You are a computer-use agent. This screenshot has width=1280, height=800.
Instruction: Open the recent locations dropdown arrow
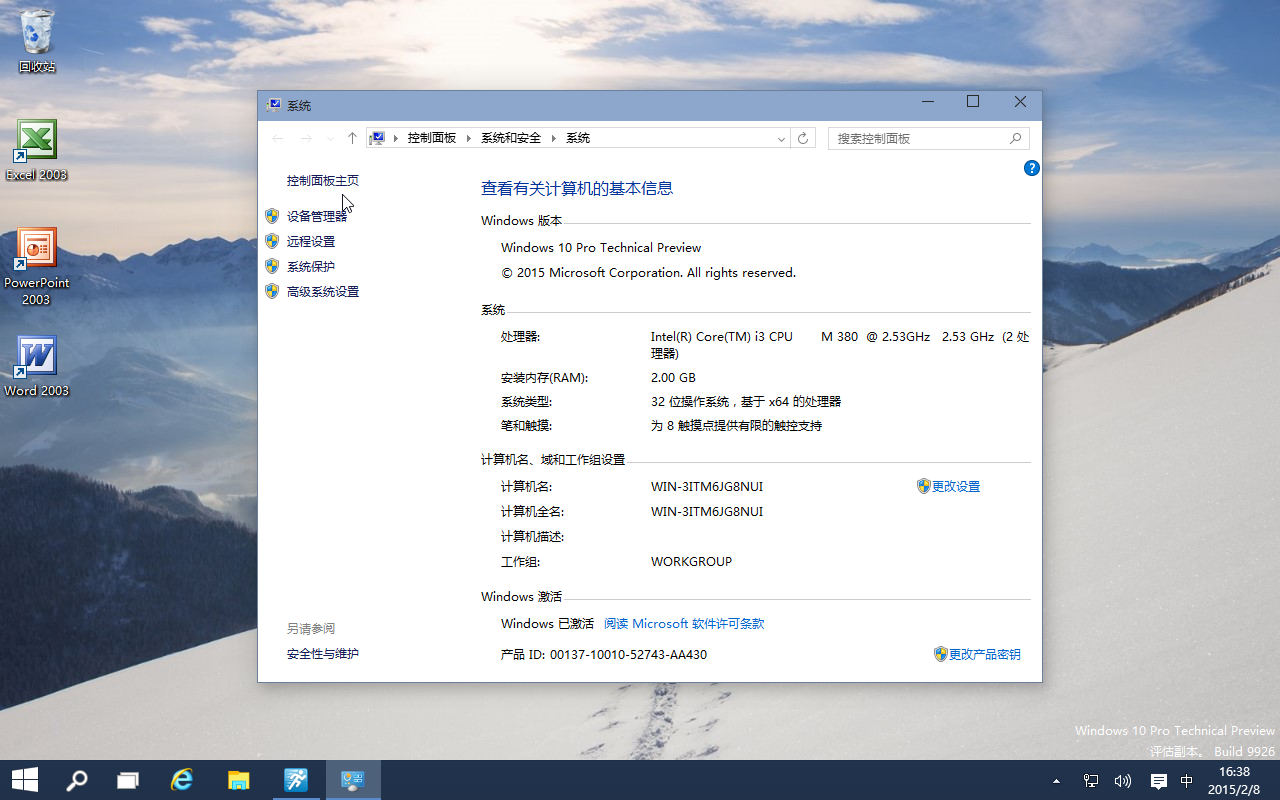tap(330, 139)
